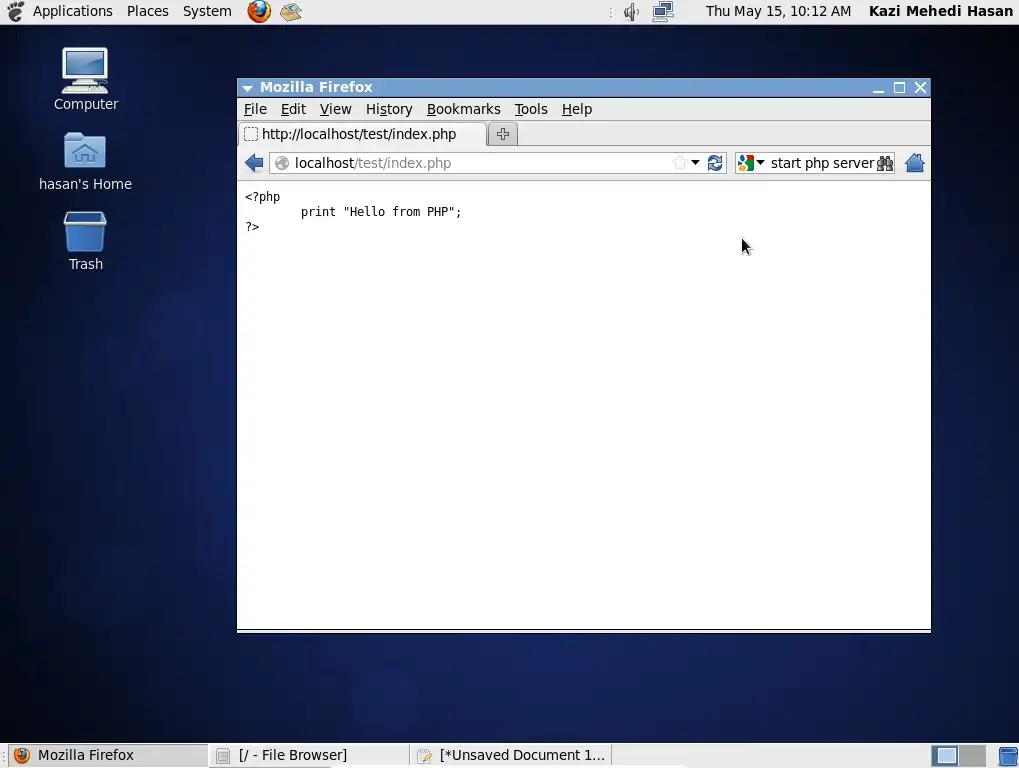The height and width of the screenshot is (768, 1019).
Task: Click the Firefox back arrow button
Action: pyautogui.click(x=254, y=163)
